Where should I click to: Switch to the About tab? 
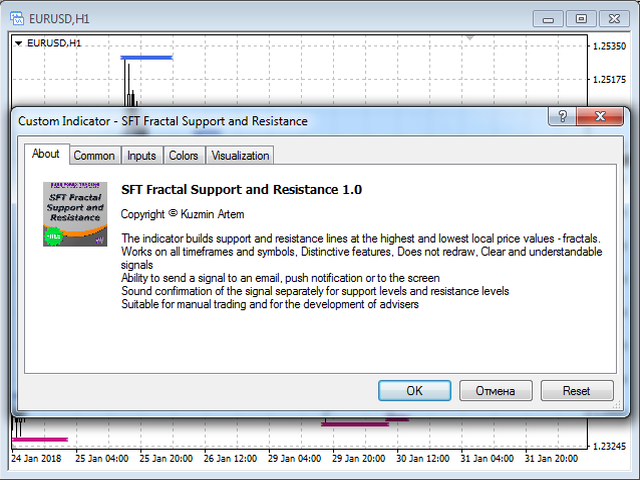pyautogui.click(x=46, y=154)
